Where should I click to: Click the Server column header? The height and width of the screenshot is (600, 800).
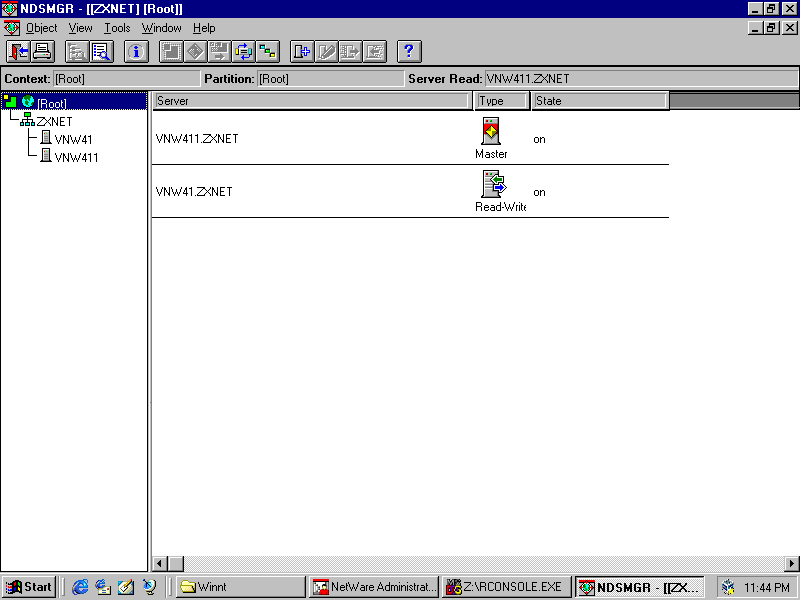(311, 101)
